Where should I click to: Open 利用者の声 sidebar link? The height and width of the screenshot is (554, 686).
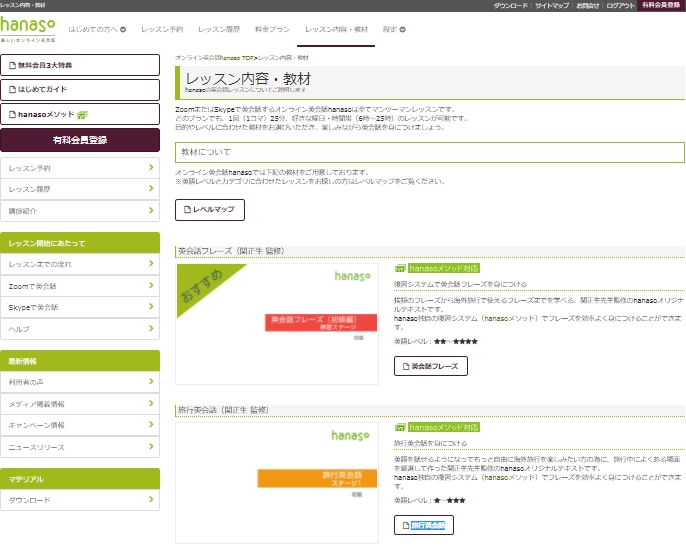pos(80,382)
